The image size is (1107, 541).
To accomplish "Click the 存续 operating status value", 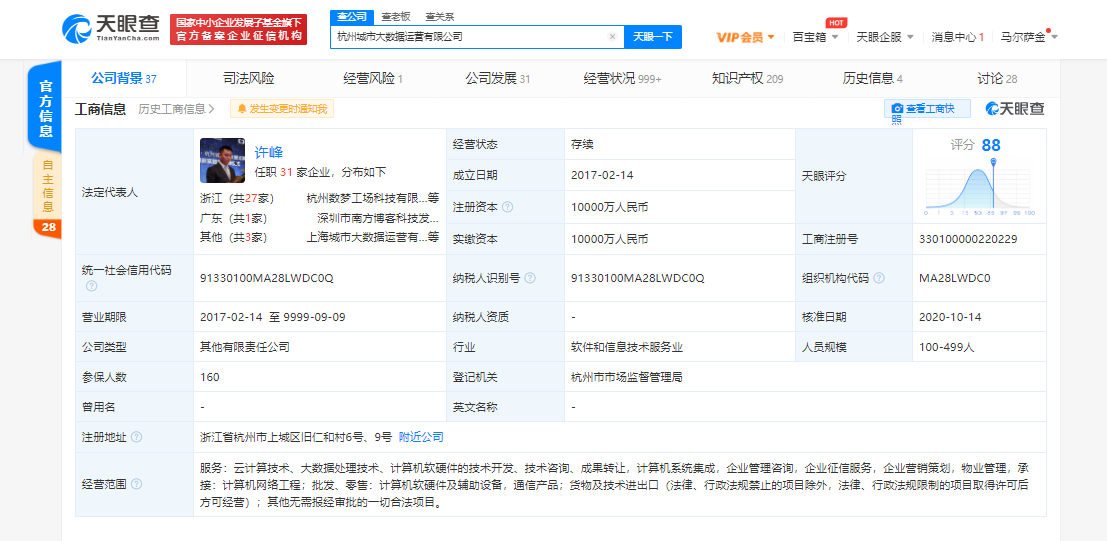I will (x=582, y=144).
